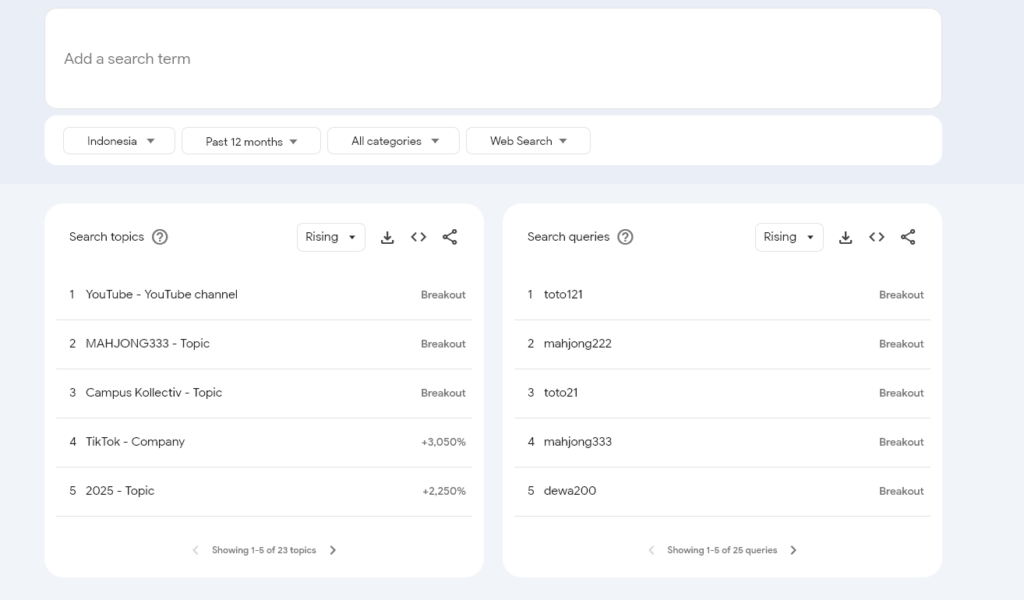The image size is (1024, 600).
Task: Open help icon beside Search topics
Action: [x=160, y=237]
